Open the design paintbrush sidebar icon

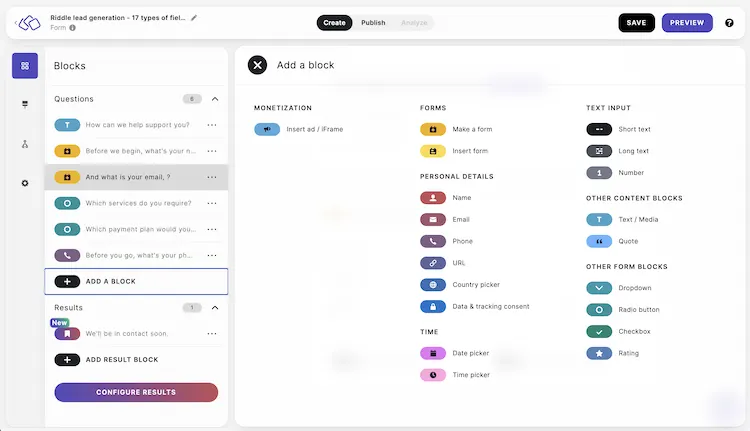[x=25, y=104]
